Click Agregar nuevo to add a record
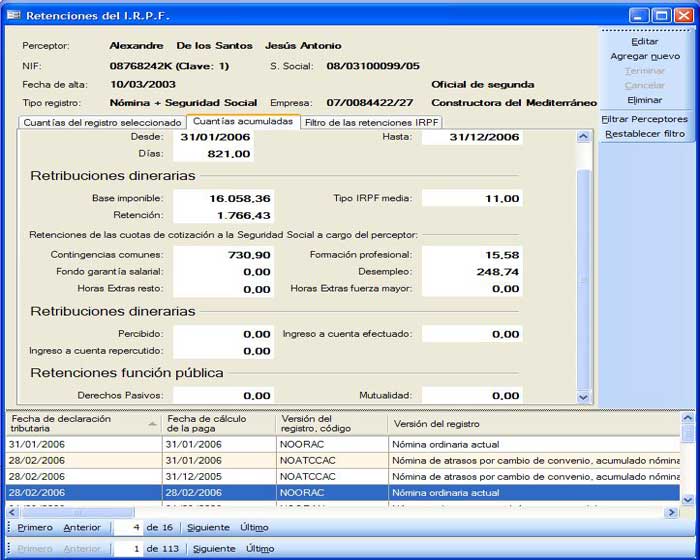This screenshot has width=700, height=560. pos(645,57)
